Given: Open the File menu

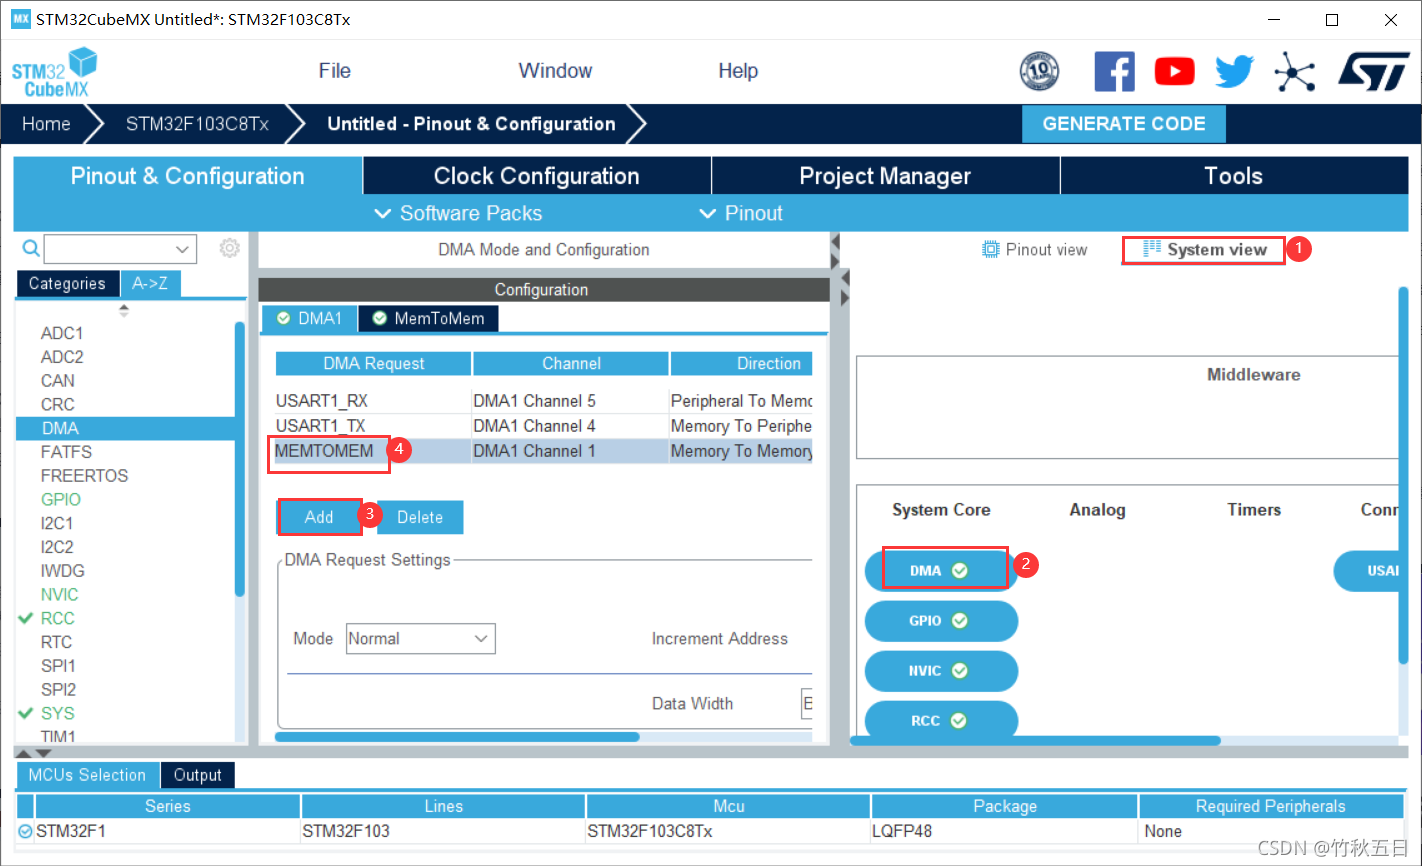Looking at the screenshot, I should pyautogui.click(x=334, y=71).
